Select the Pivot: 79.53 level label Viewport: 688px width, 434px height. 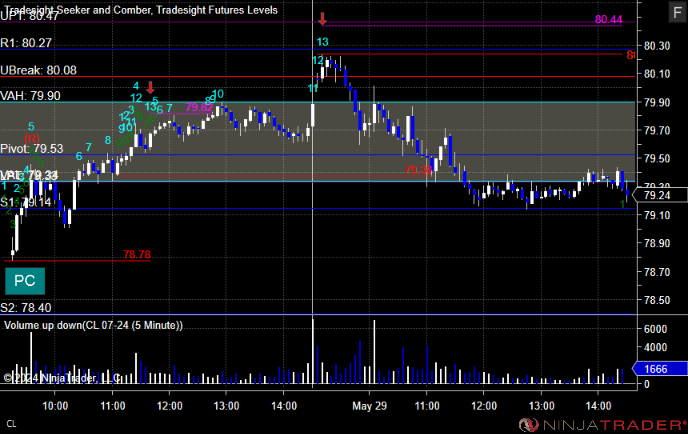[x=32, y=148]
